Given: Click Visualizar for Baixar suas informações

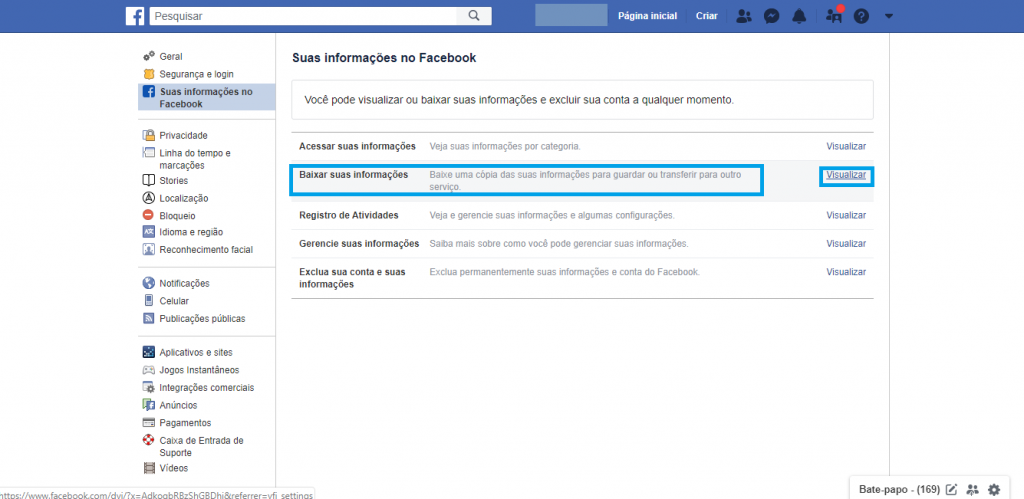Looking at the screenshot, I should [846, 175].
